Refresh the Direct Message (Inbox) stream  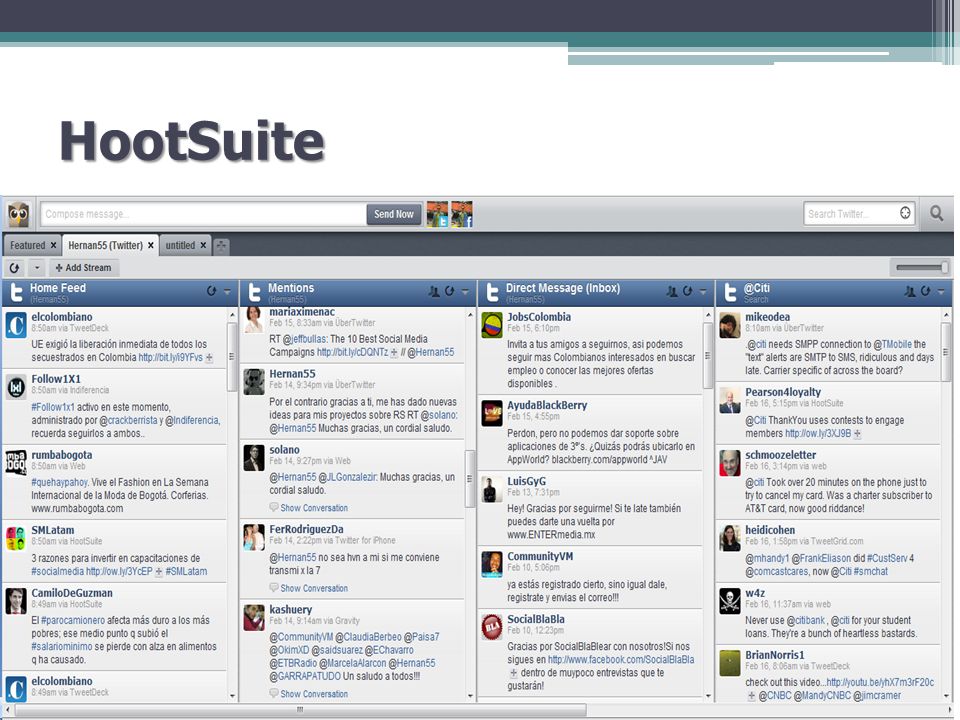pyautogui.click(x=688, y=291)
